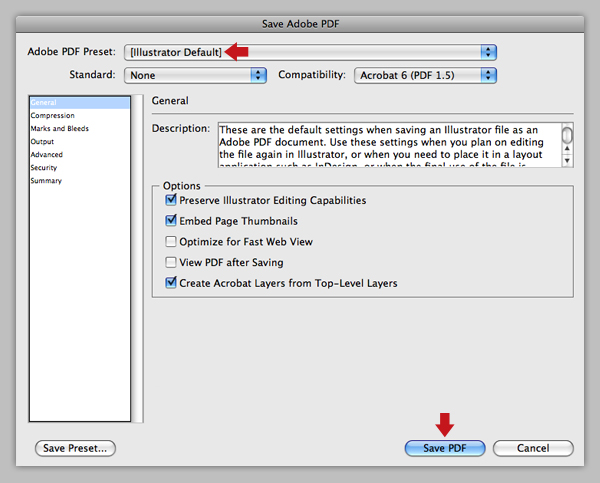This screenshot has width=600, height=483.
Task: Select Summary in the category list
Action: (80, 181)
